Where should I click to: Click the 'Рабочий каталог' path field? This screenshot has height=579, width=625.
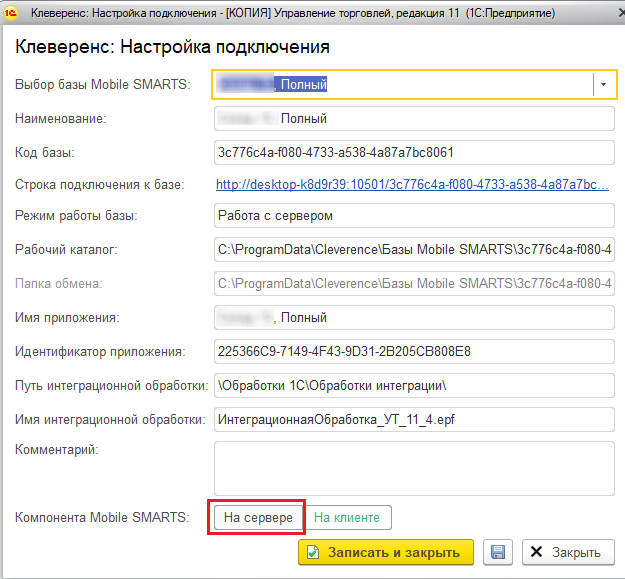click(414, 249)
